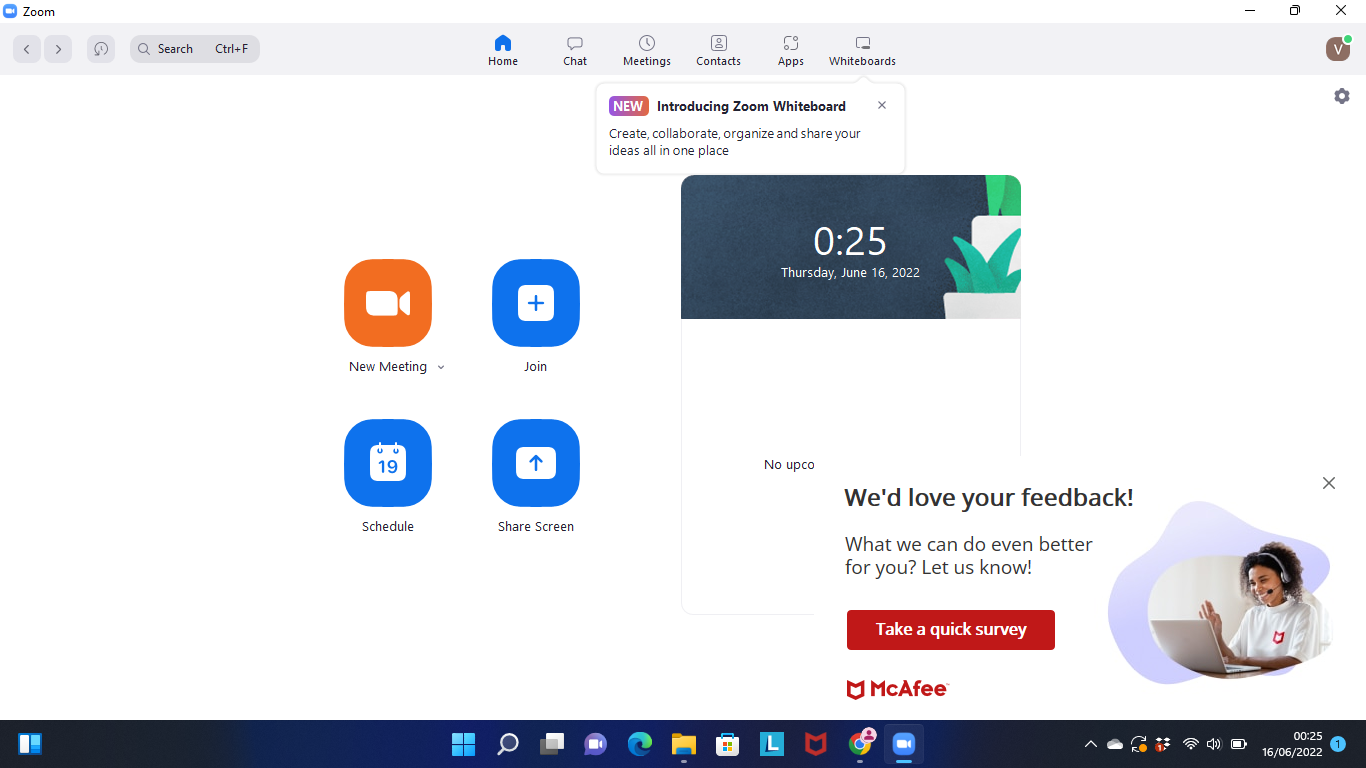Open Teams Chat from the taskbar
The image size is (1366, 768).
point(596,744)
